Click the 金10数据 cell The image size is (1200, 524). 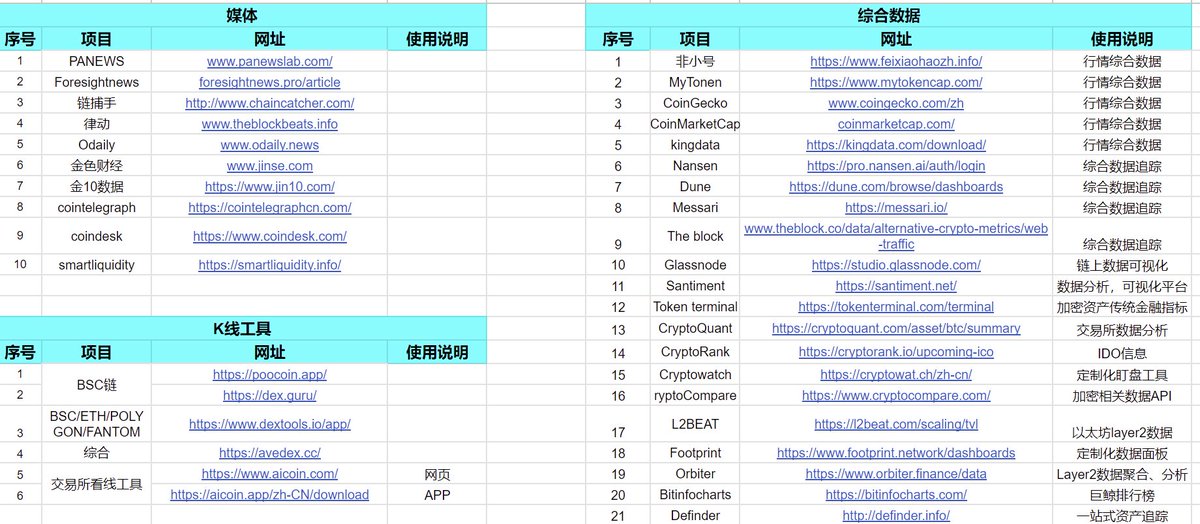pyautogui.click(x=96, y=187)
